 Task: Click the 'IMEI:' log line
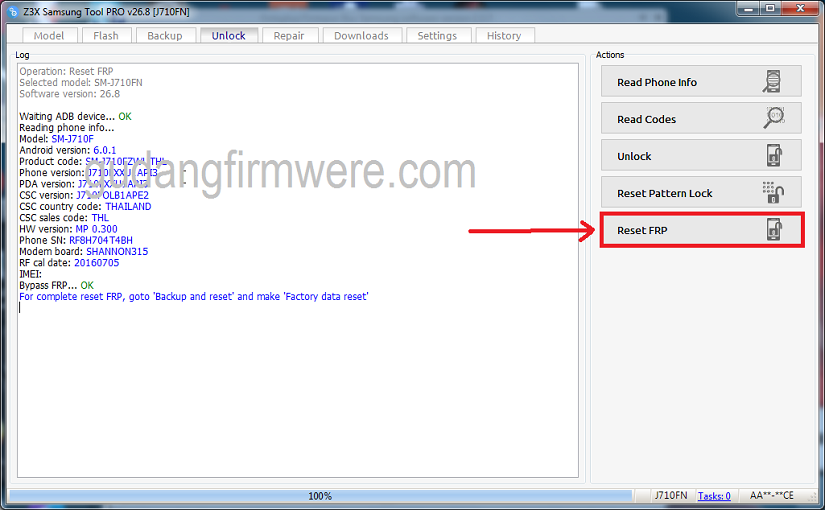(31, 274)
